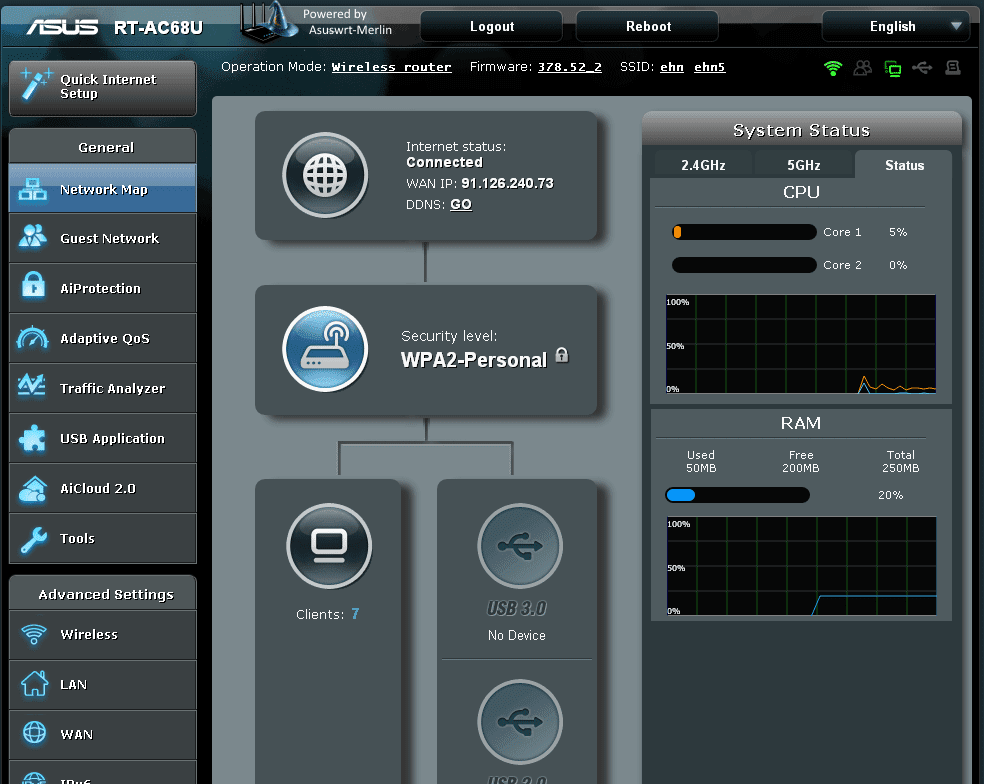984x784 pixels.
Task: Click the wired LAN status icon in the top bar
Action: tap(891, 68)
